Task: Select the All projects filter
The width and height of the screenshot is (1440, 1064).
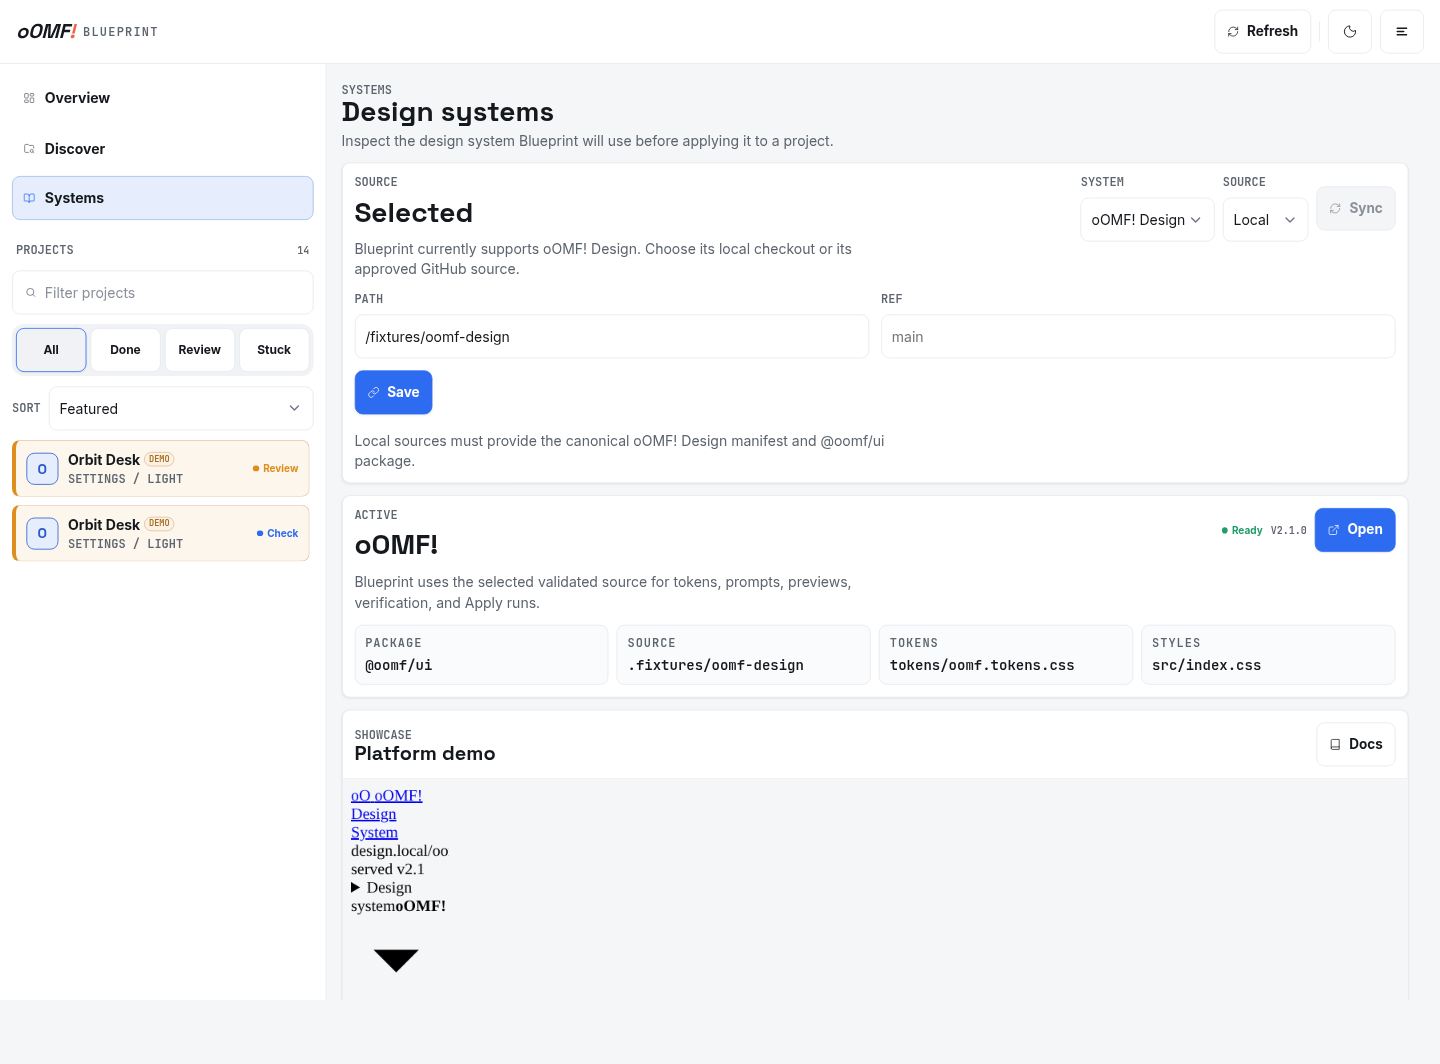Action: point(51,350)
